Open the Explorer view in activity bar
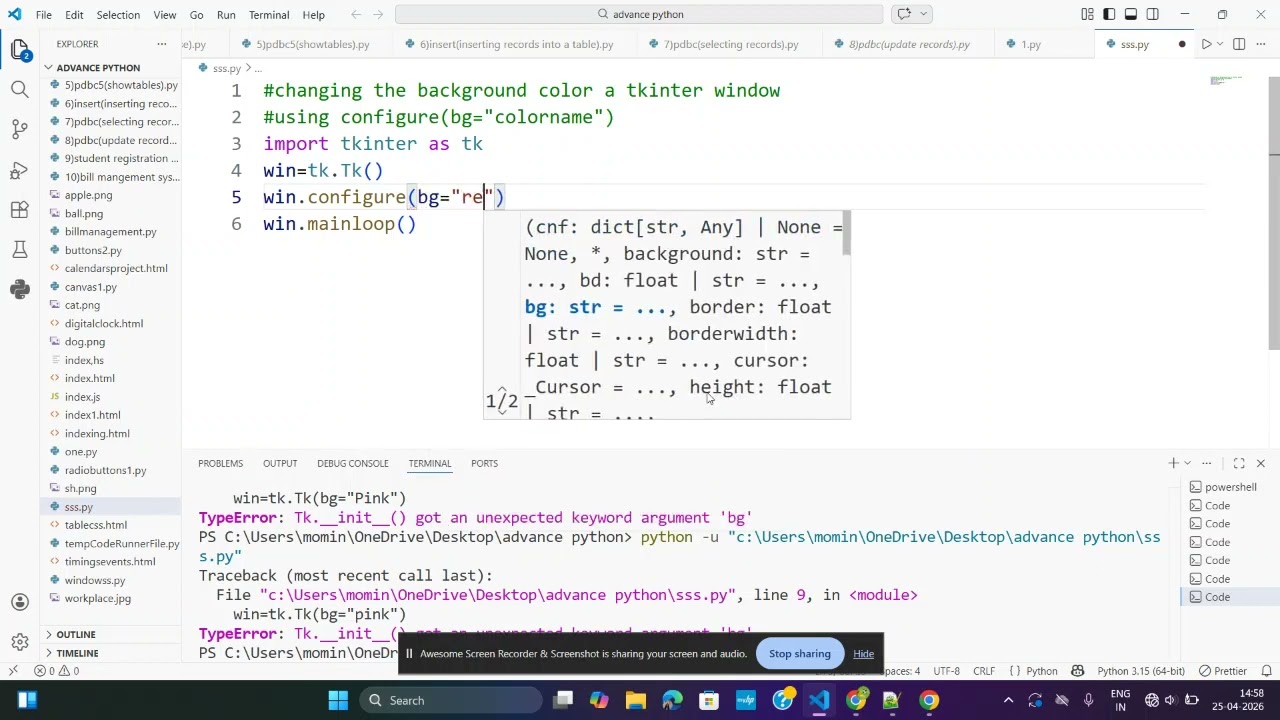 pos(20,50)
